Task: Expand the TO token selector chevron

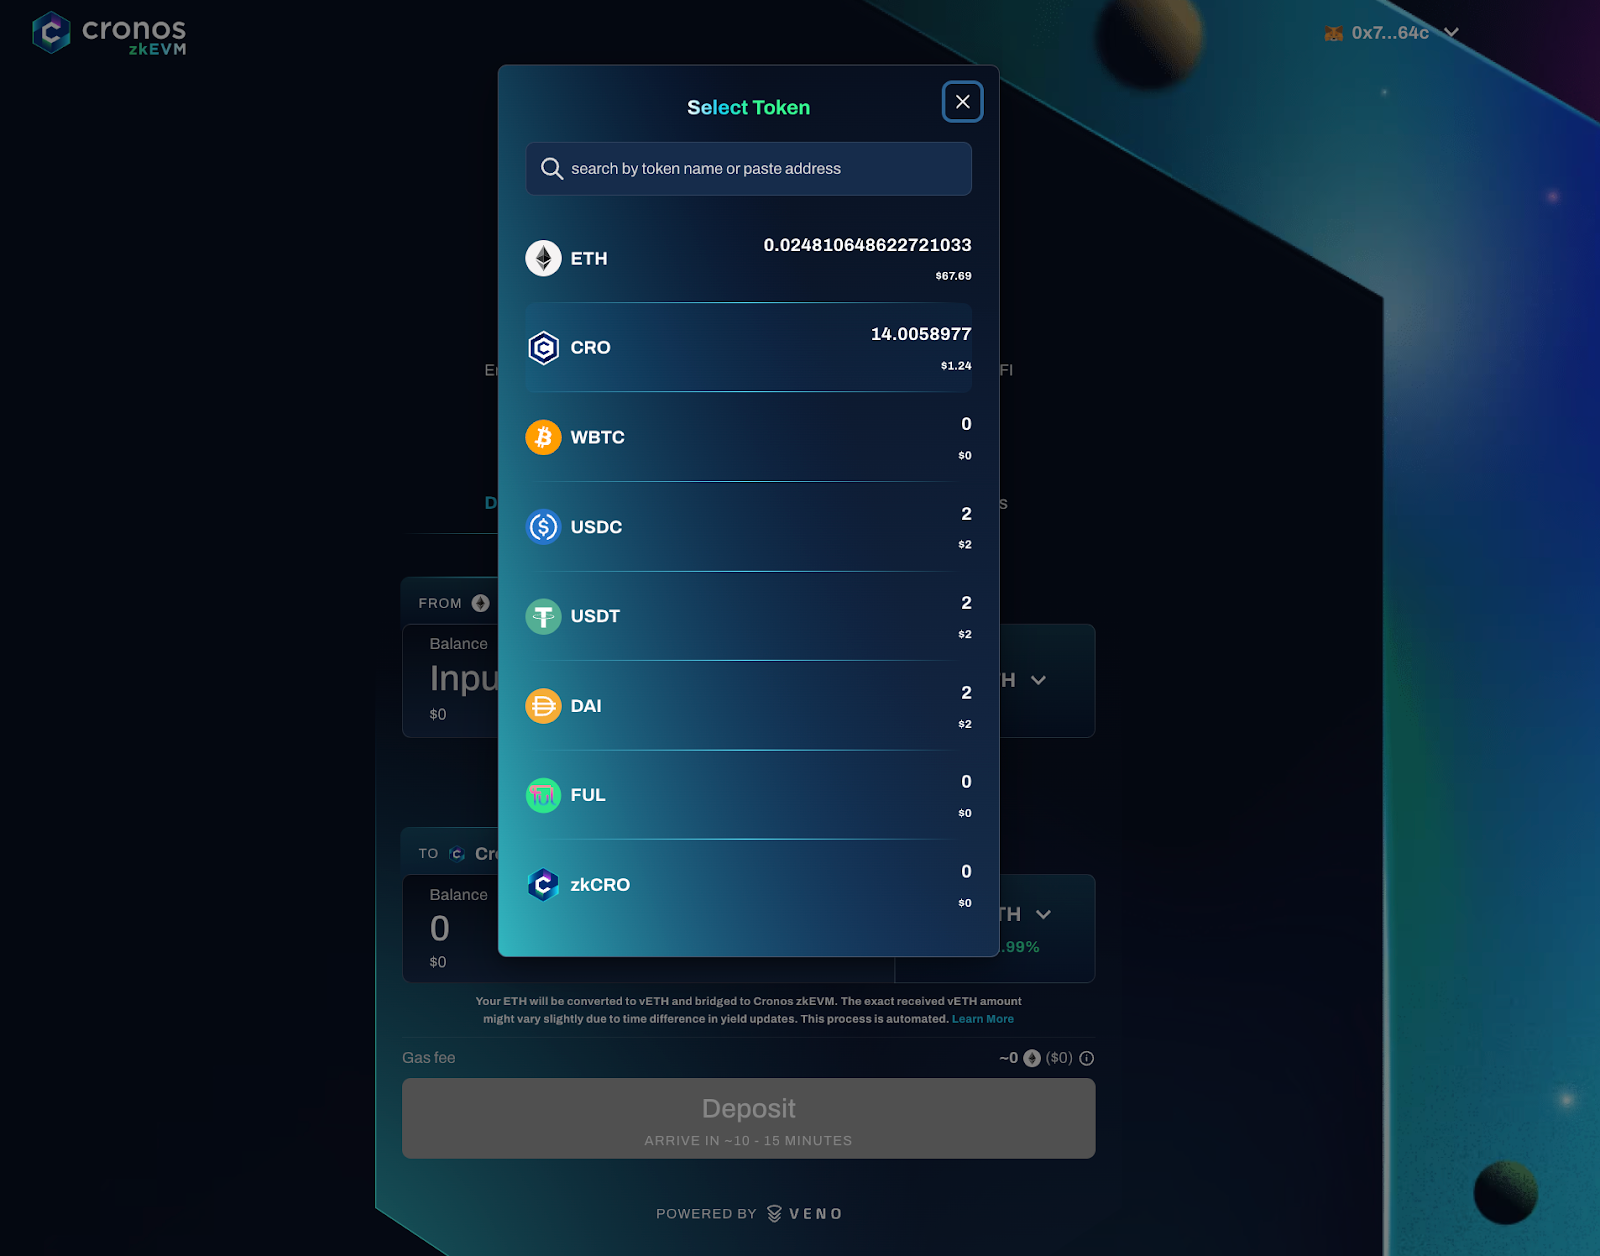Action: pyautogui.click(x=1043, y=914)
